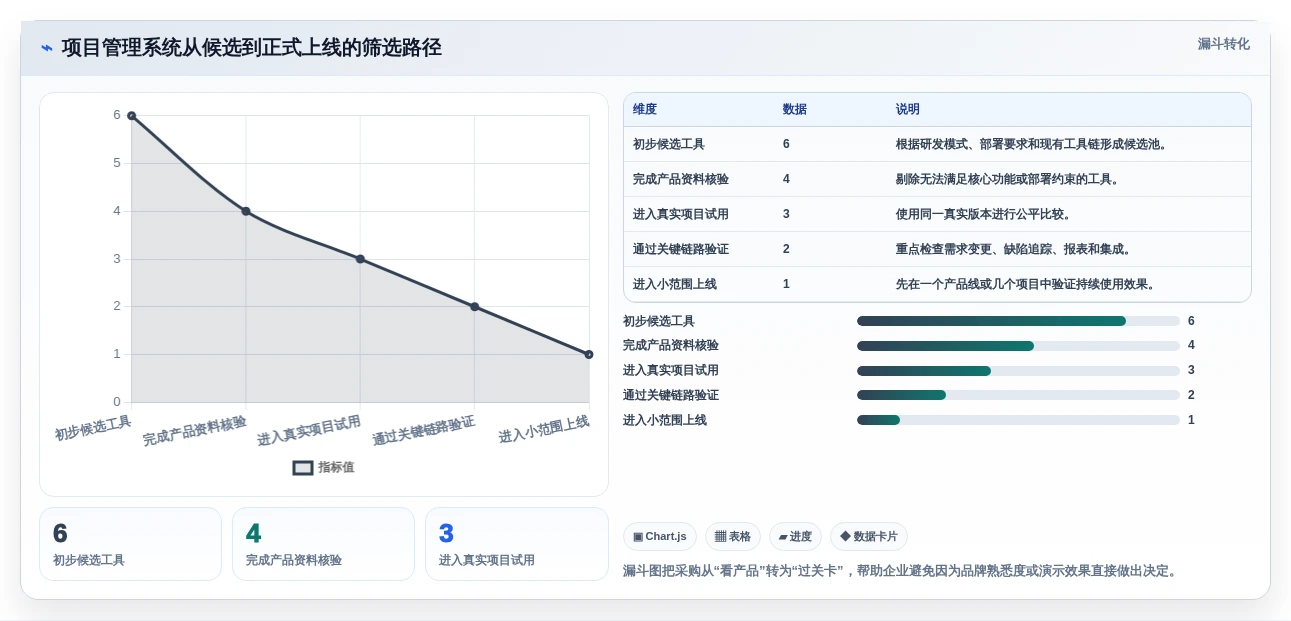Toggle the 指标值 legend box in the chart
The image size is (1291, 621).
pyautogui.click(x=303, y=467)
